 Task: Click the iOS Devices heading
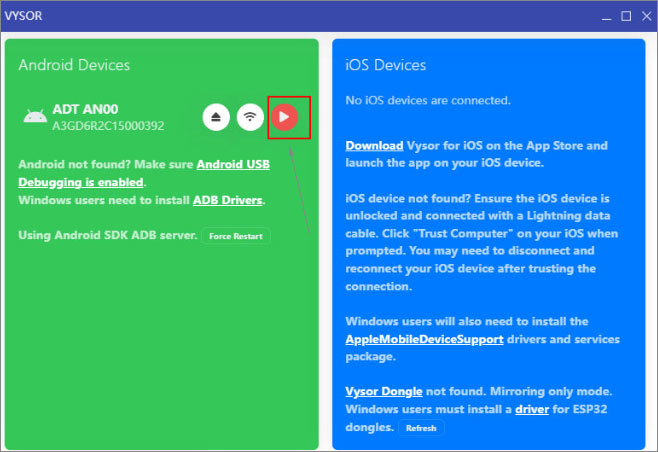(386, 65)
